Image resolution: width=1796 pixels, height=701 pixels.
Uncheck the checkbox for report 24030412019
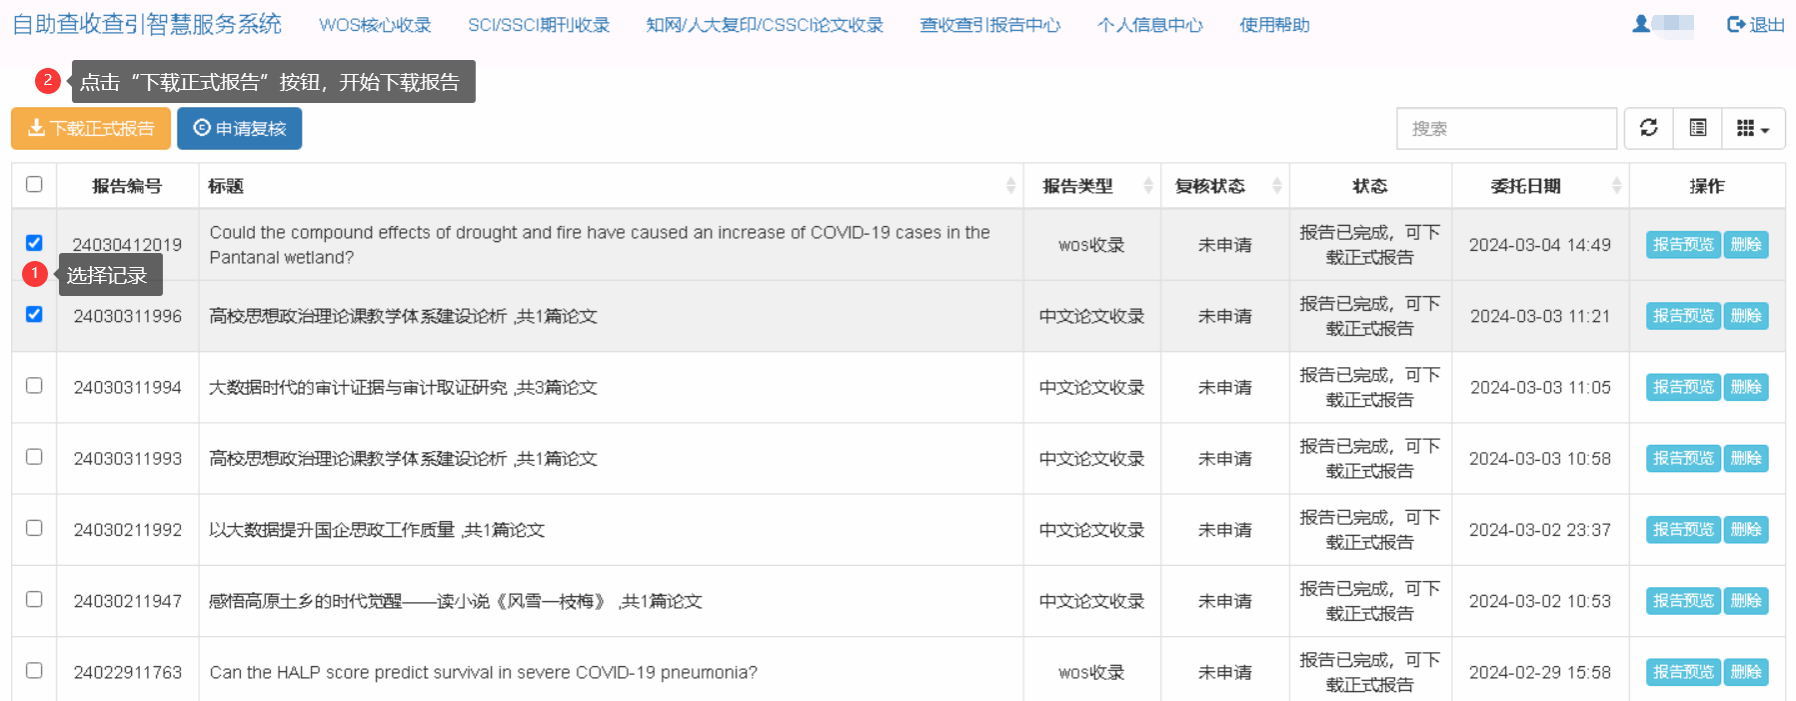coord(34,243)
